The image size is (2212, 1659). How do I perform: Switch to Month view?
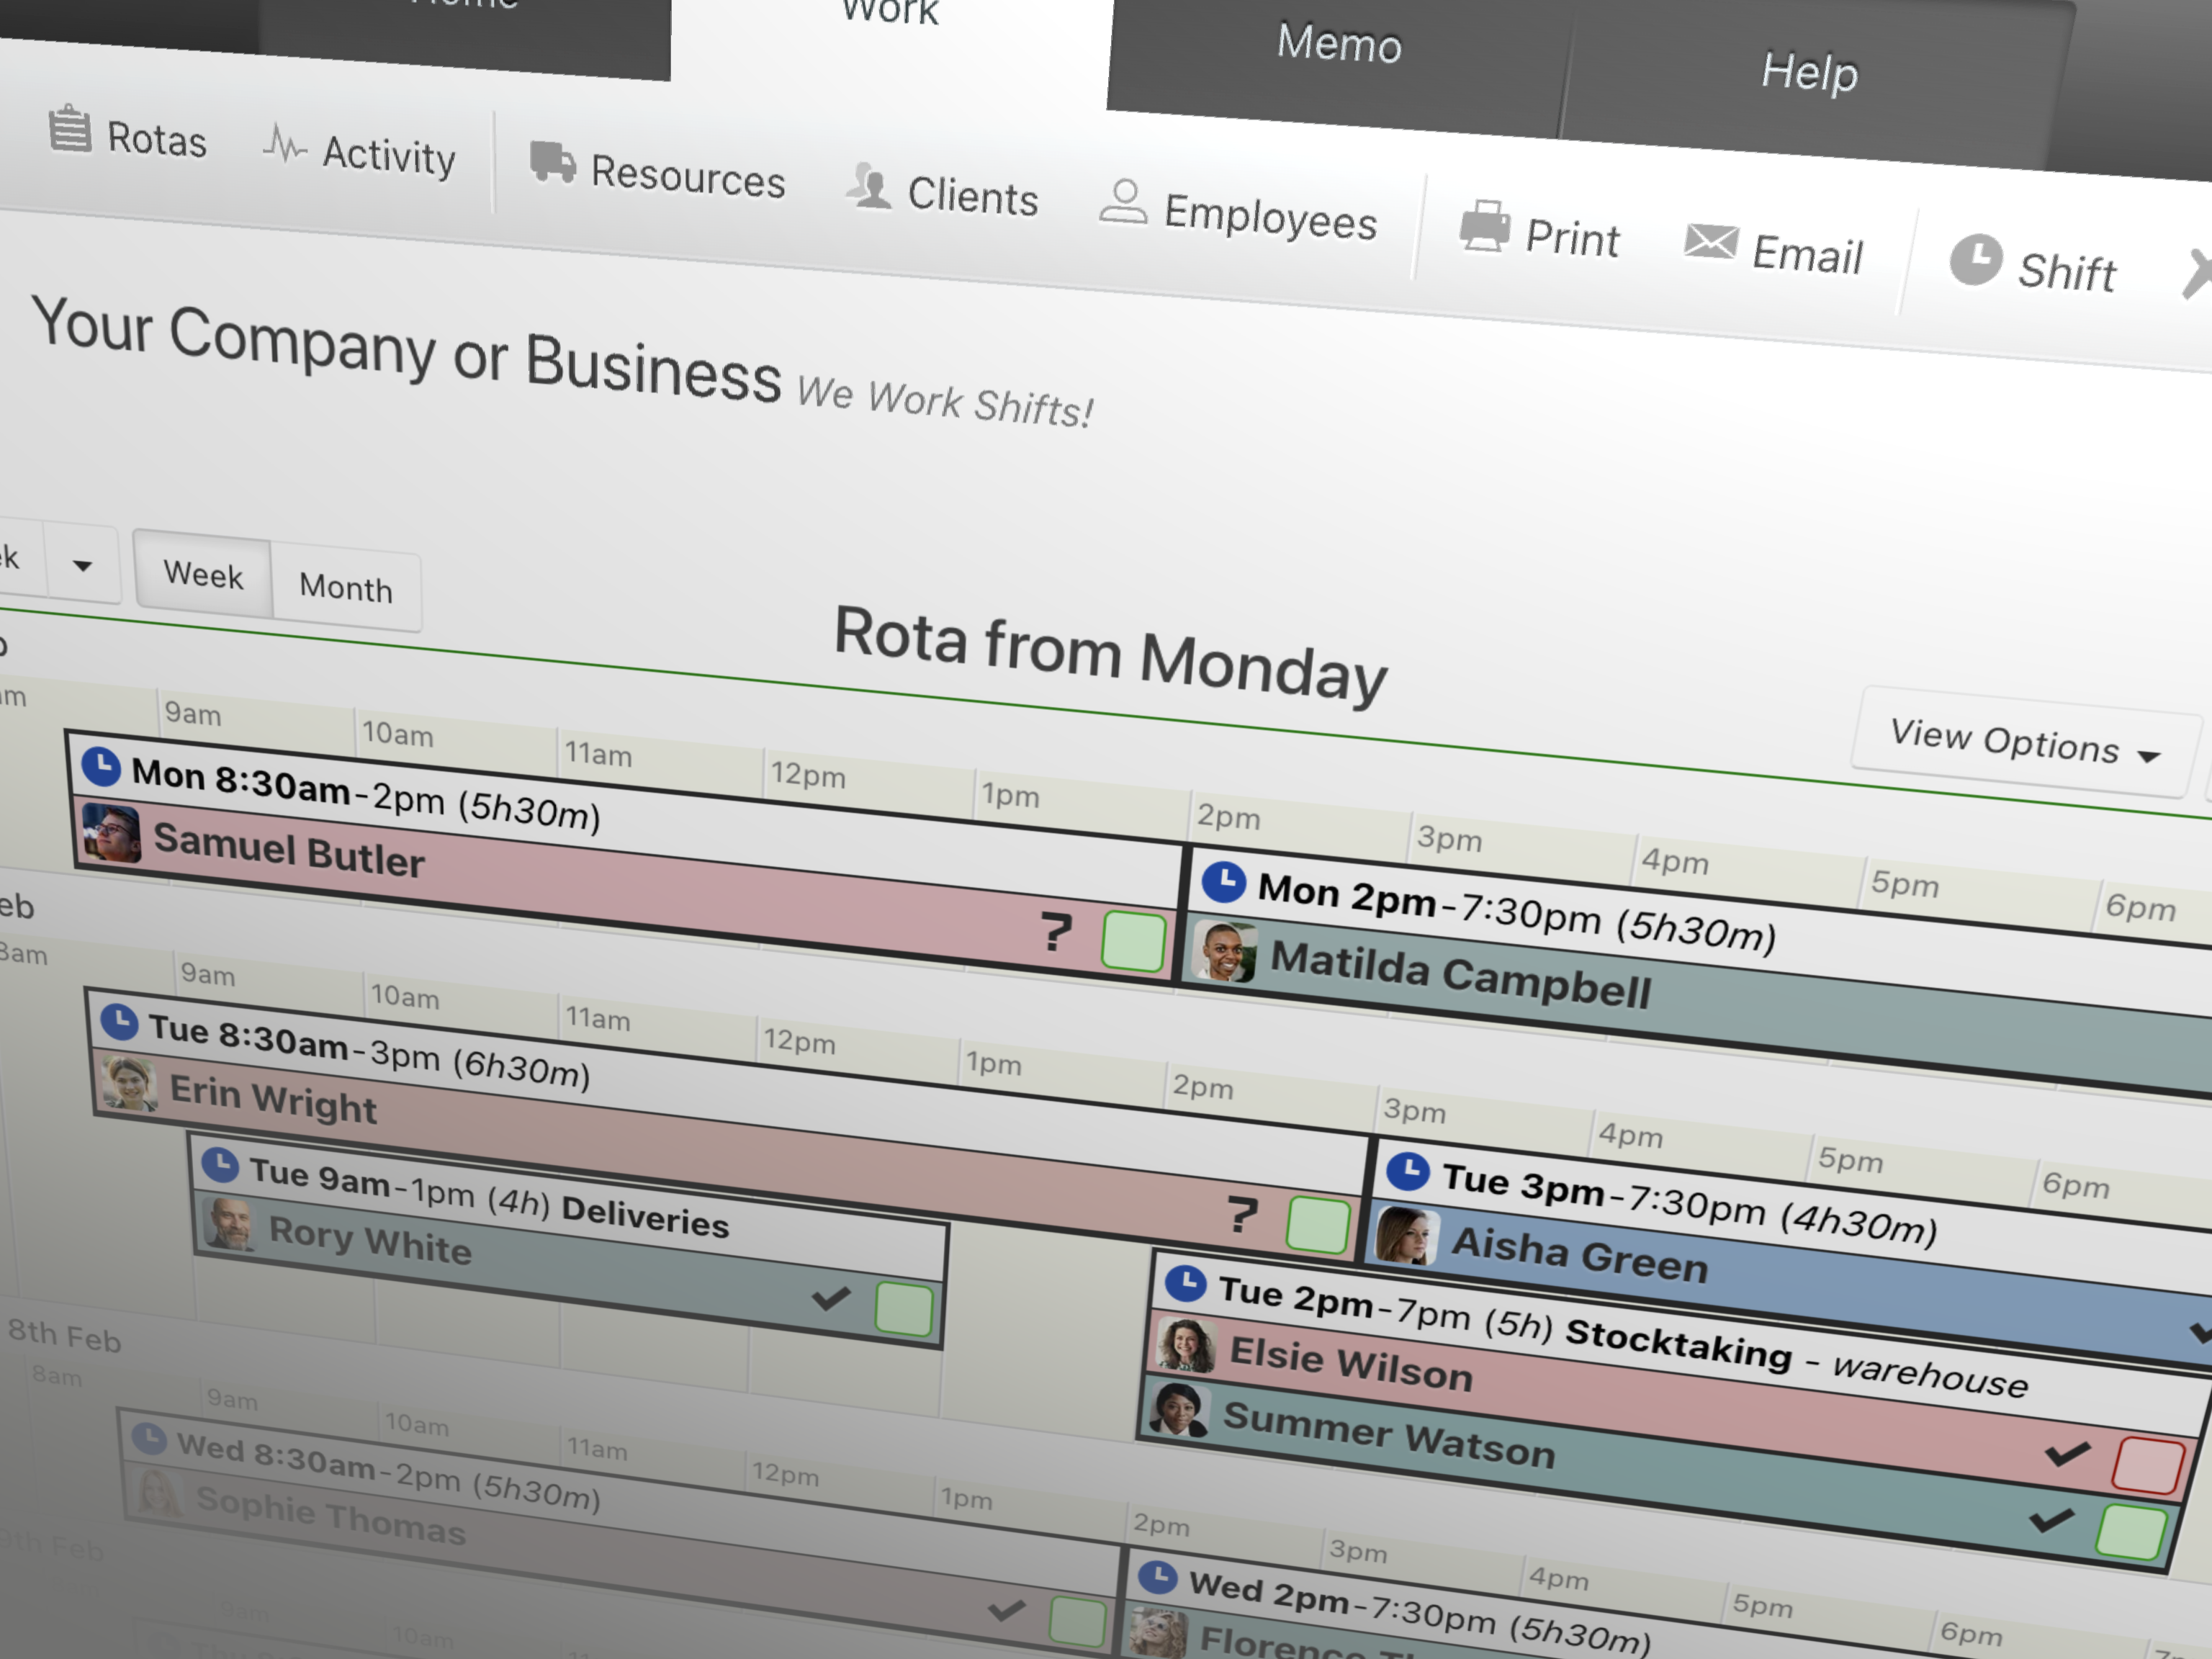(346, 587)
